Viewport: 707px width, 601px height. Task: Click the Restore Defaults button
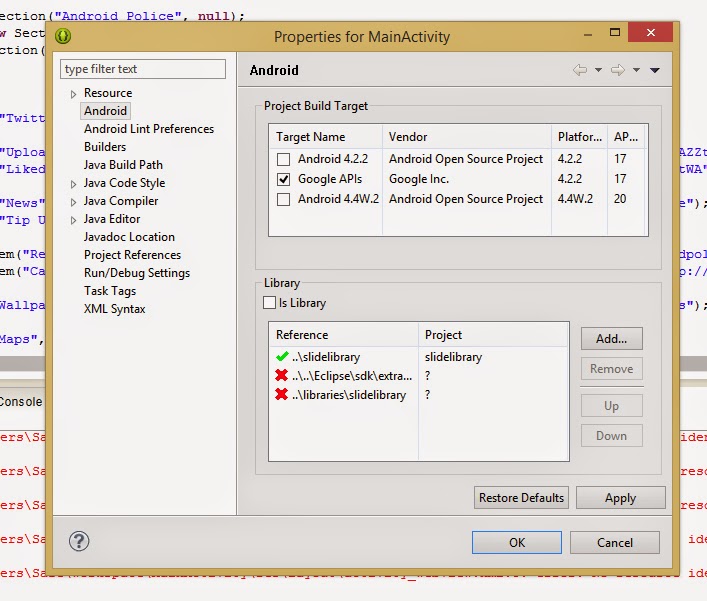[521, 497]
